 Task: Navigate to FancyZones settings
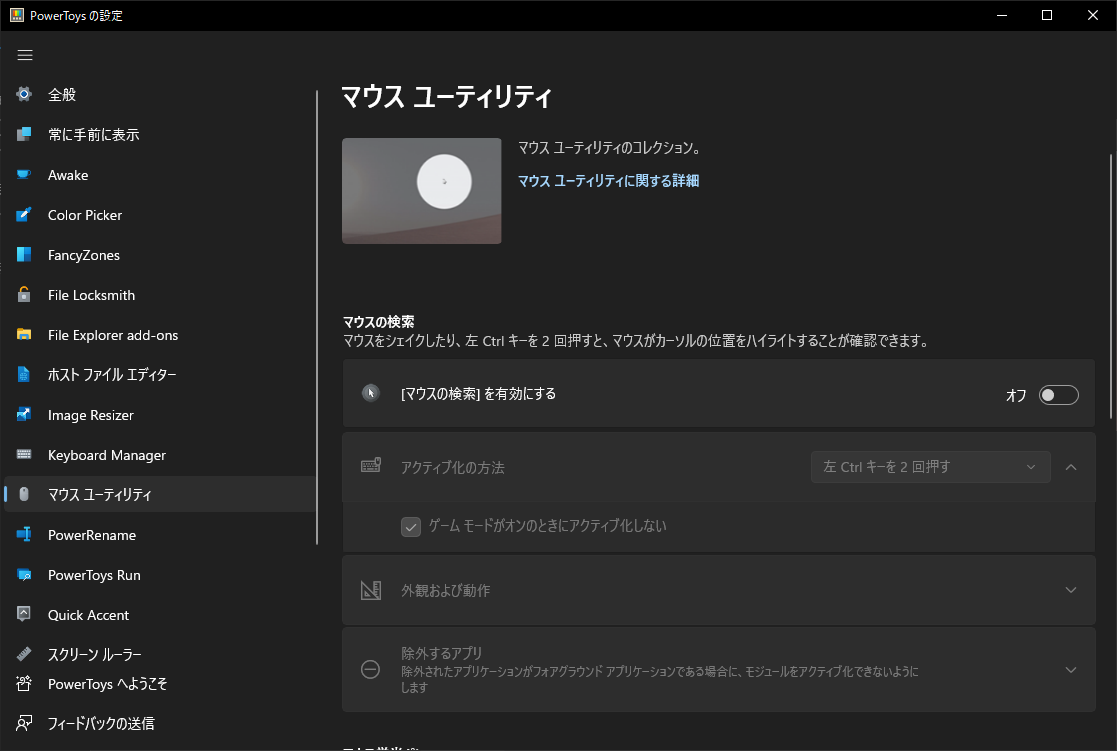tap(160, 254)
